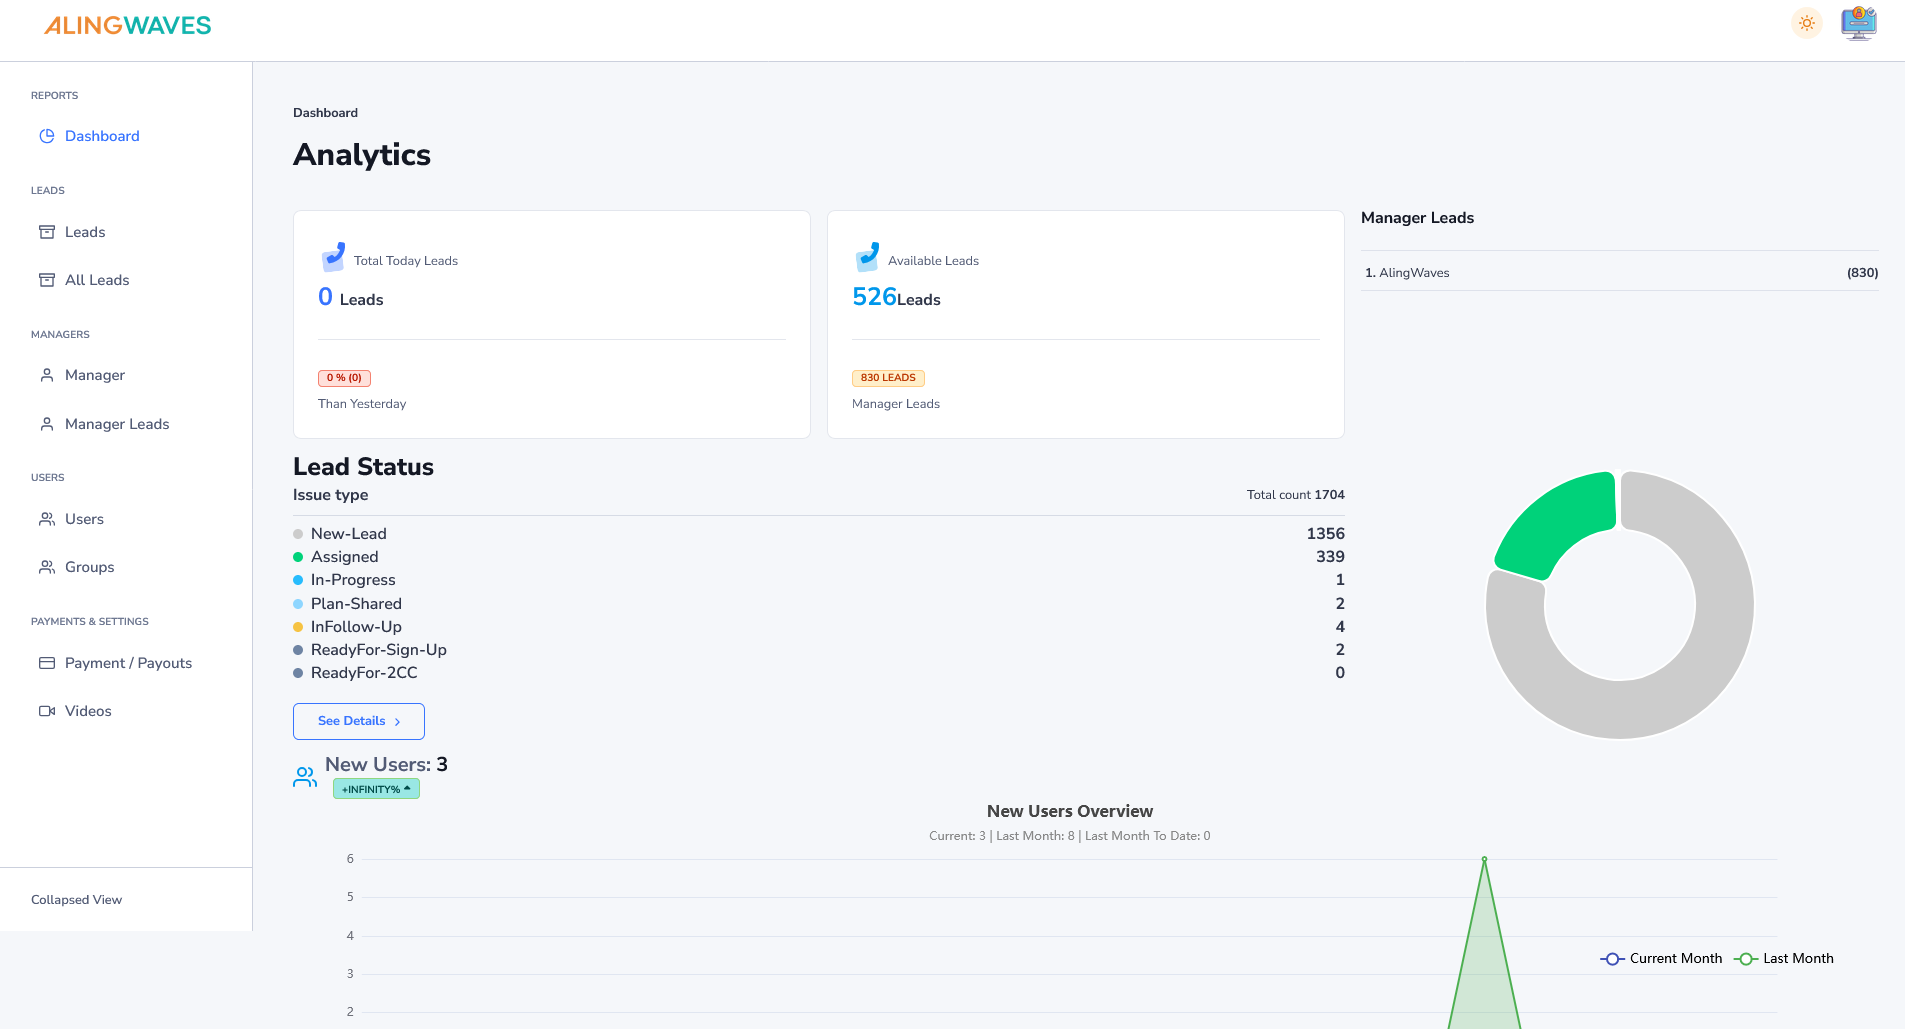
Task: Click the AlingWaves logo link
Action: [x=127, y=26]
